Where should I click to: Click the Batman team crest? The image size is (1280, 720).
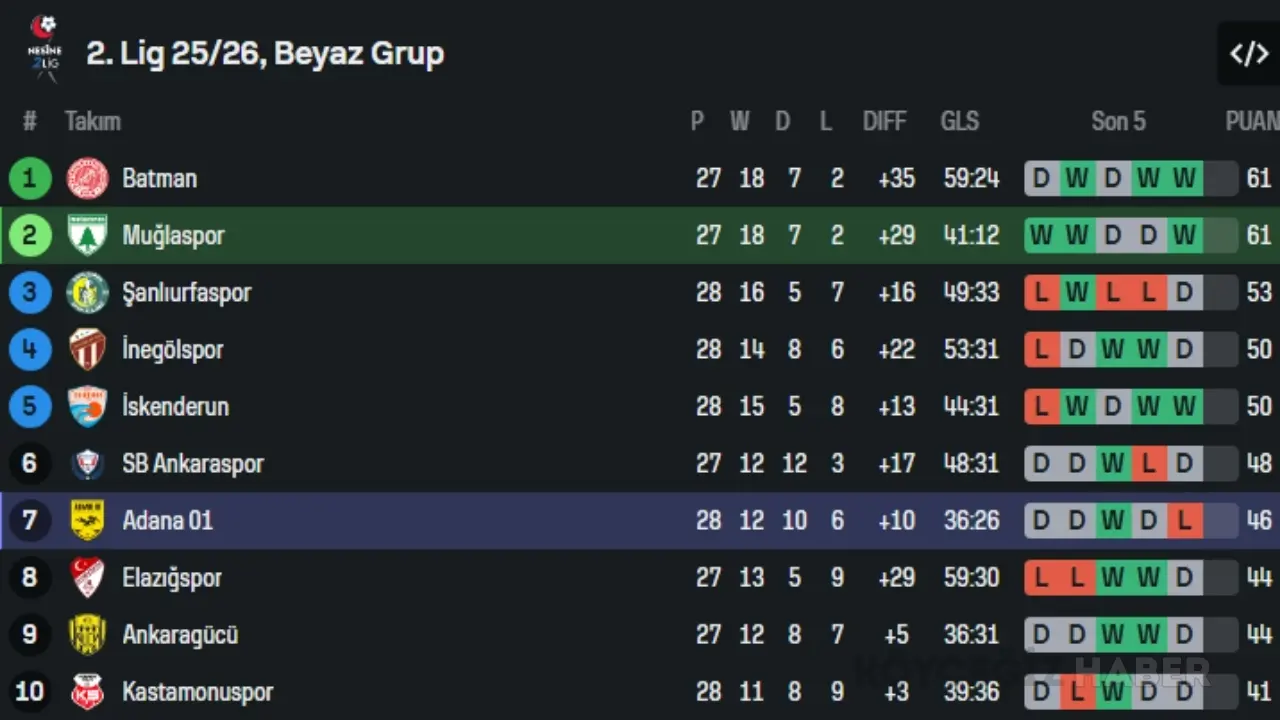[87, 178]
